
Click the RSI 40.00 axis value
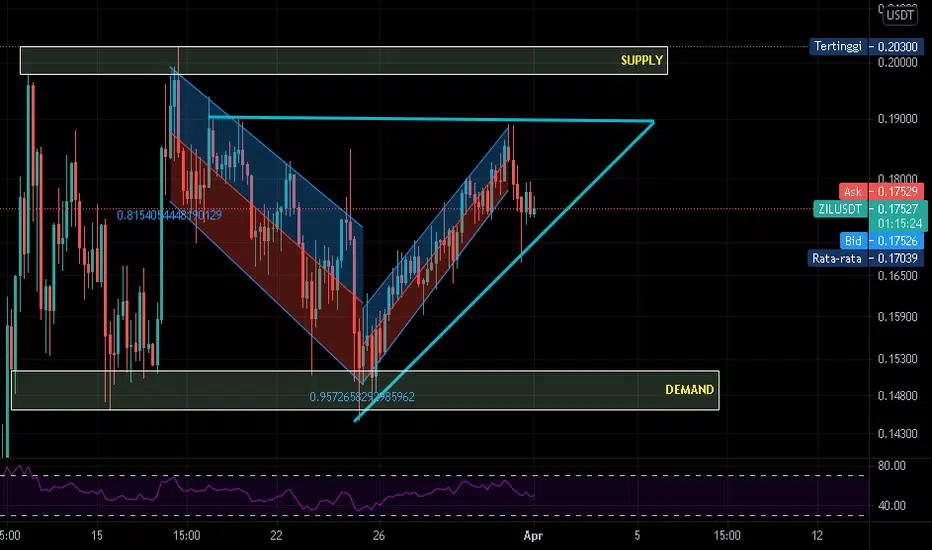[x=892, y=505]
